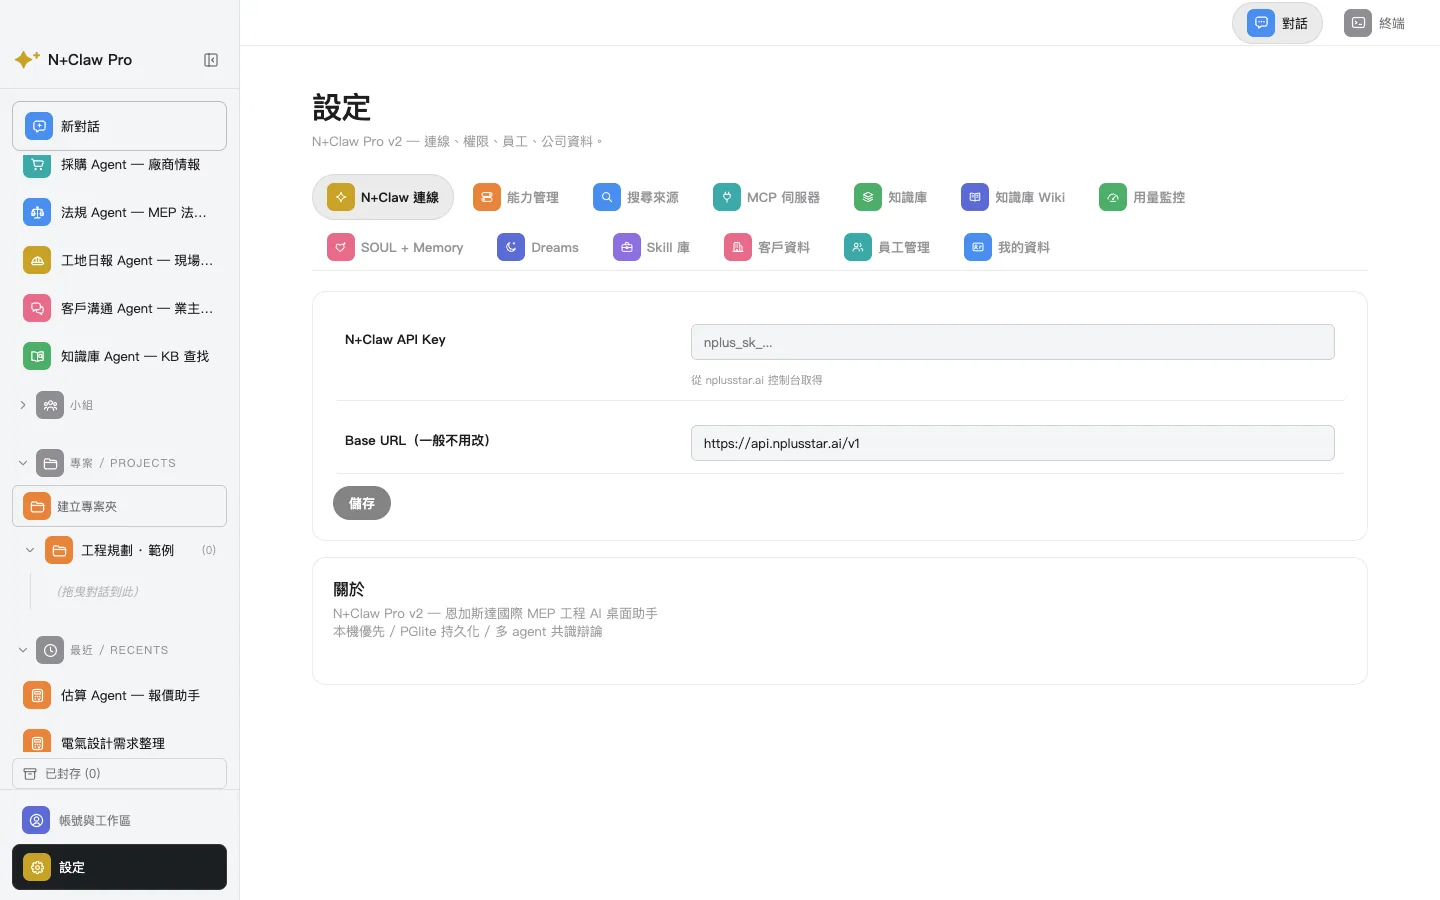Open the 知識庫 Wiki tab
This screenshot has width=1440, height=900.
(x=1013, y=197)
